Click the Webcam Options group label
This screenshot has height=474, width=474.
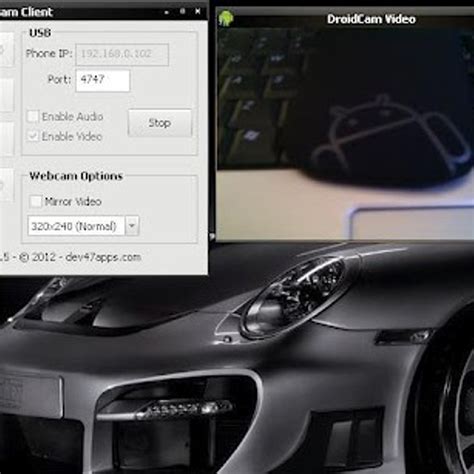(76, 176)
